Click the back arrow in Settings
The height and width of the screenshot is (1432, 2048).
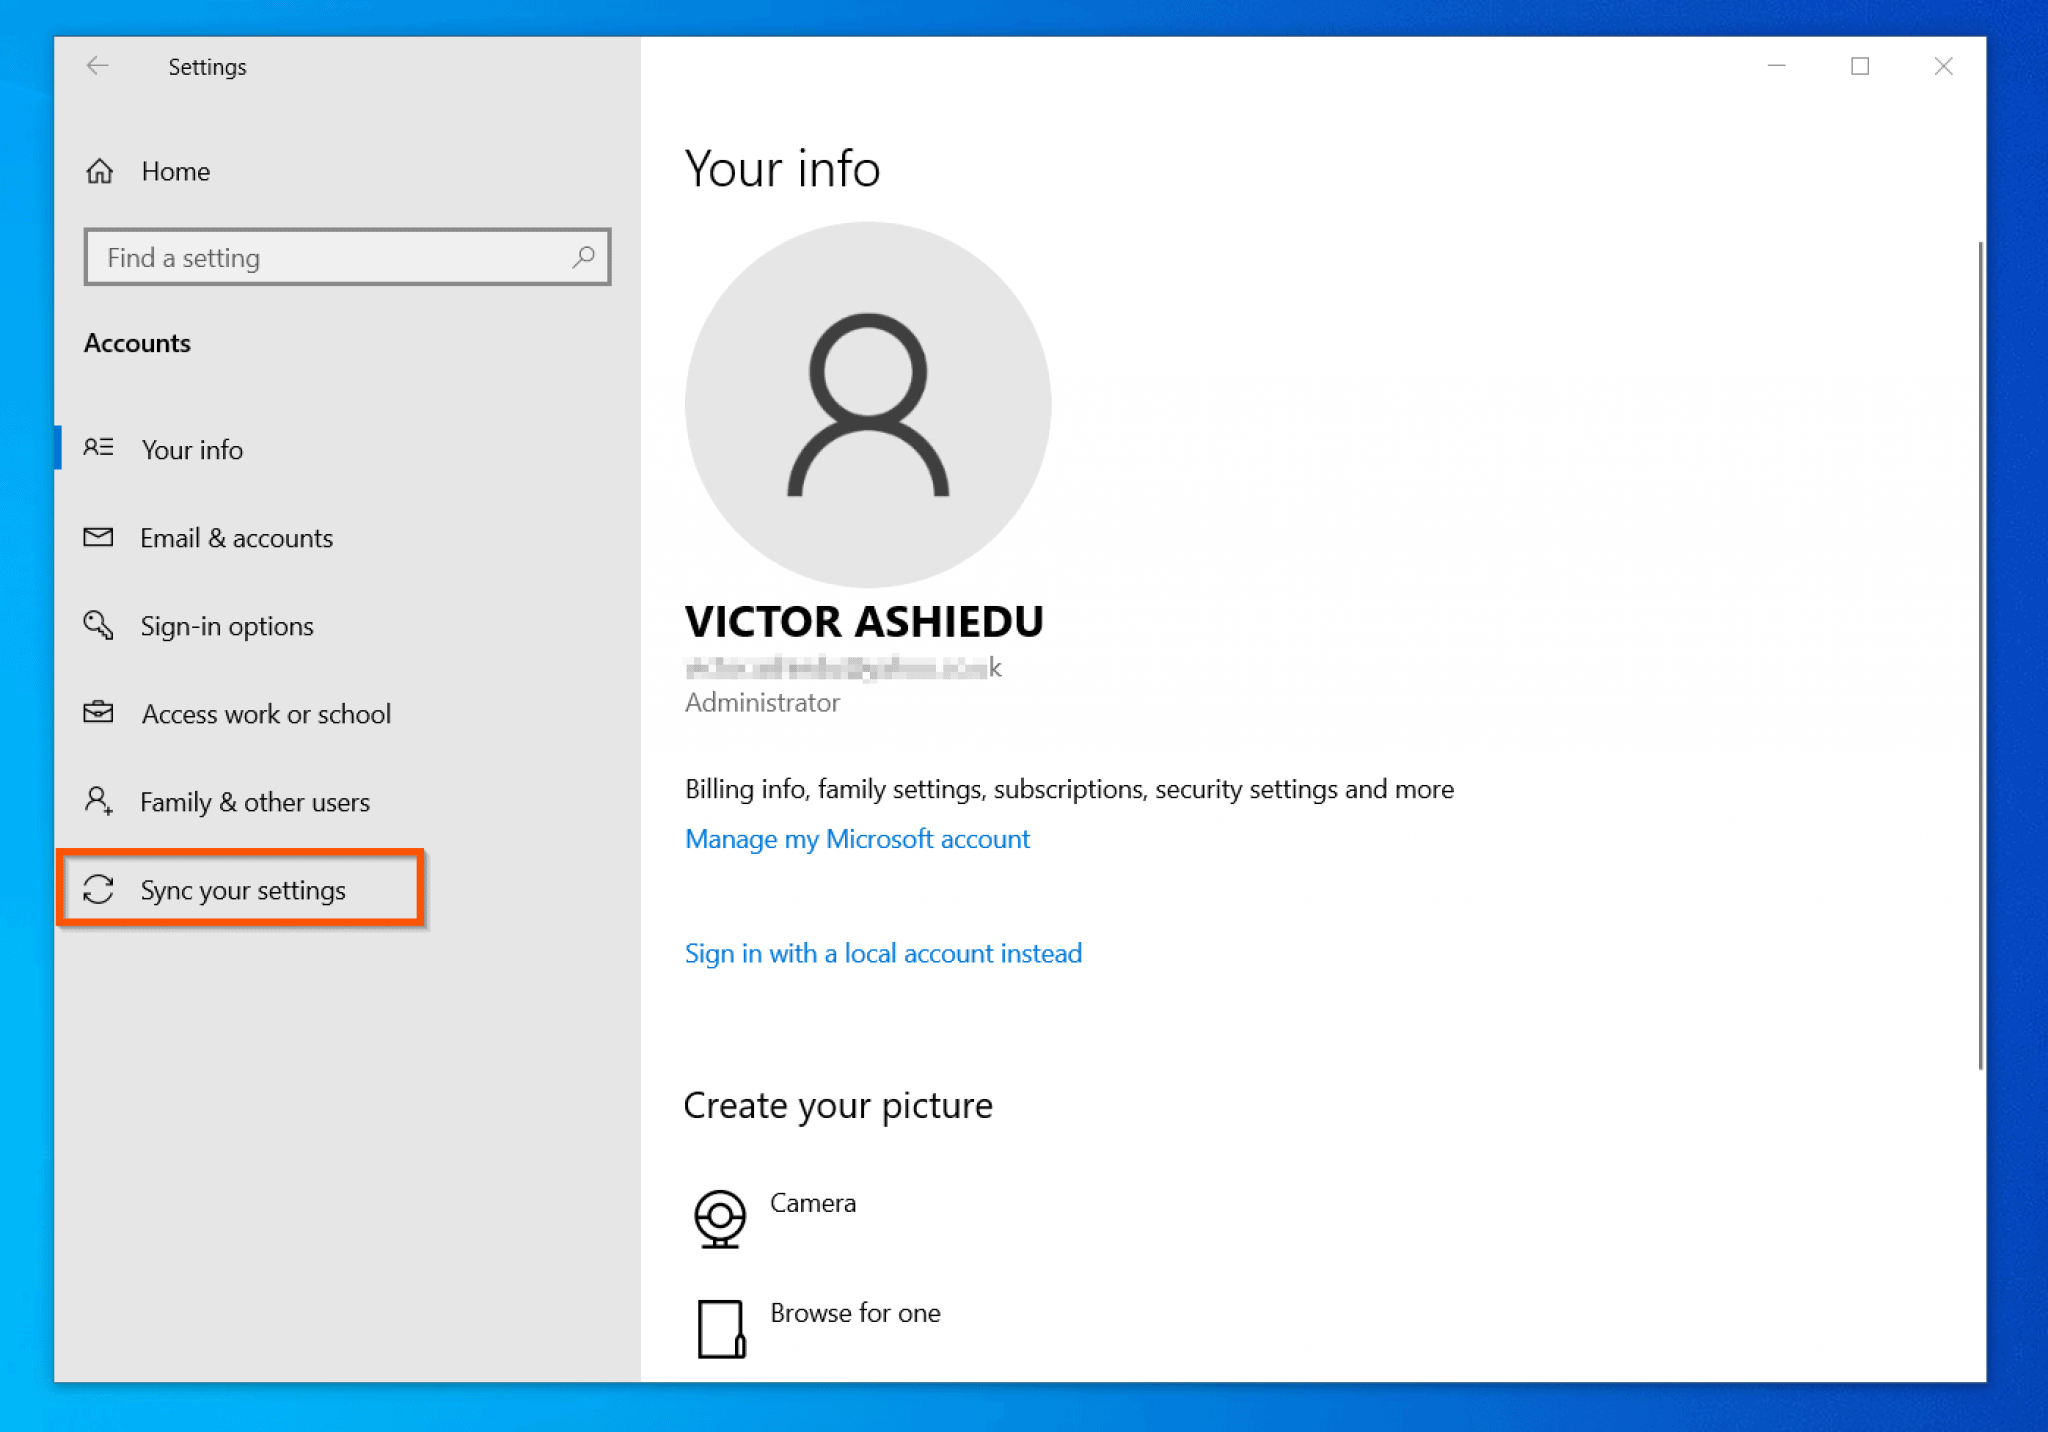coord(97,66)
